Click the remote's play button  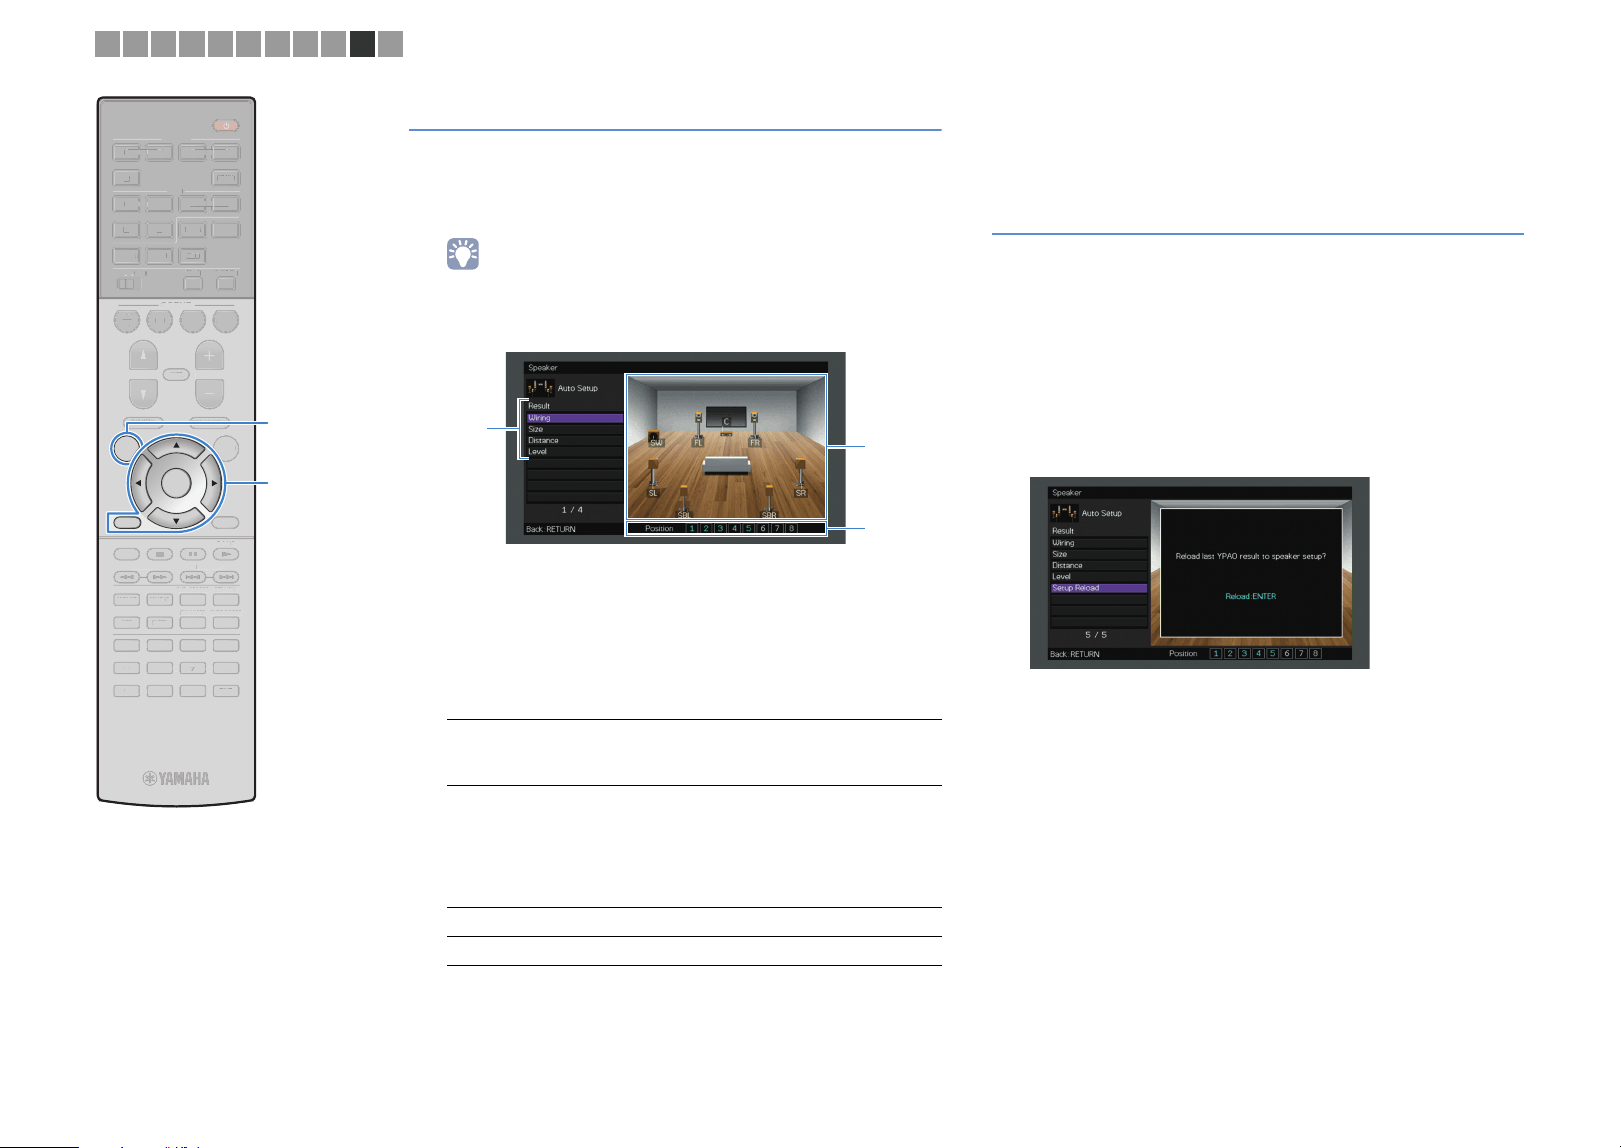(226, 554)
